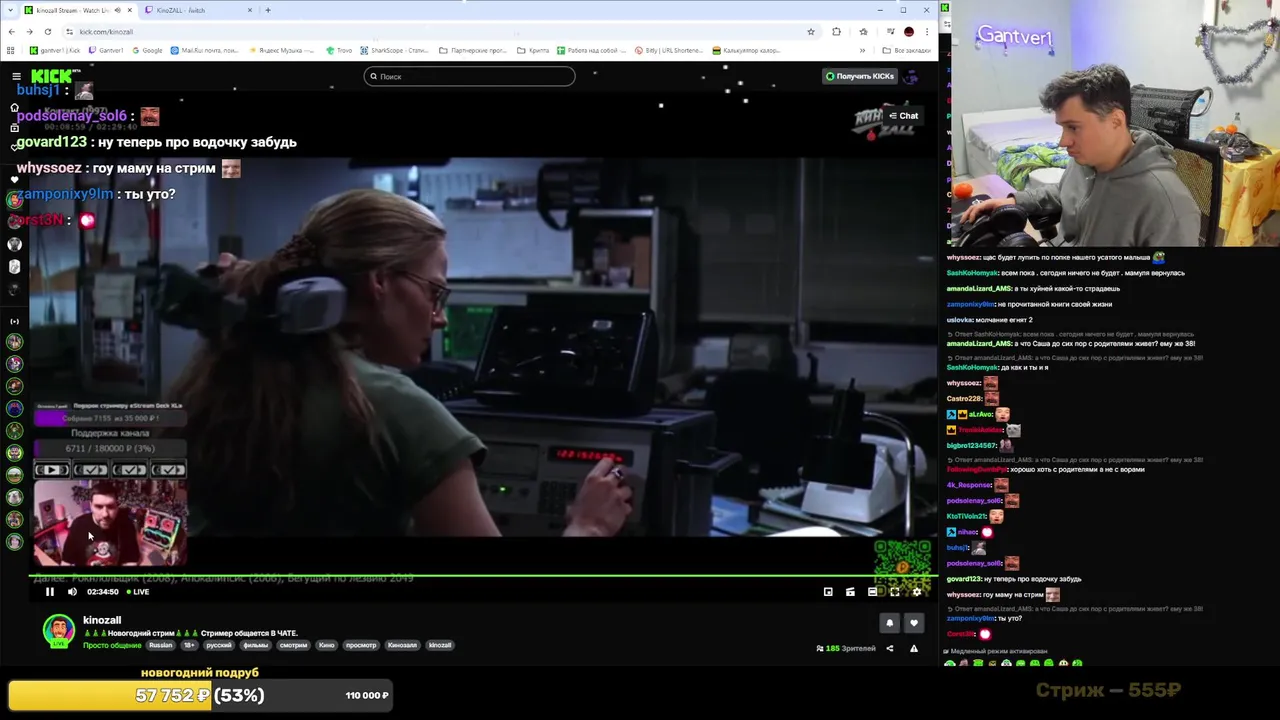Select the Кино tag

[326, 645]
